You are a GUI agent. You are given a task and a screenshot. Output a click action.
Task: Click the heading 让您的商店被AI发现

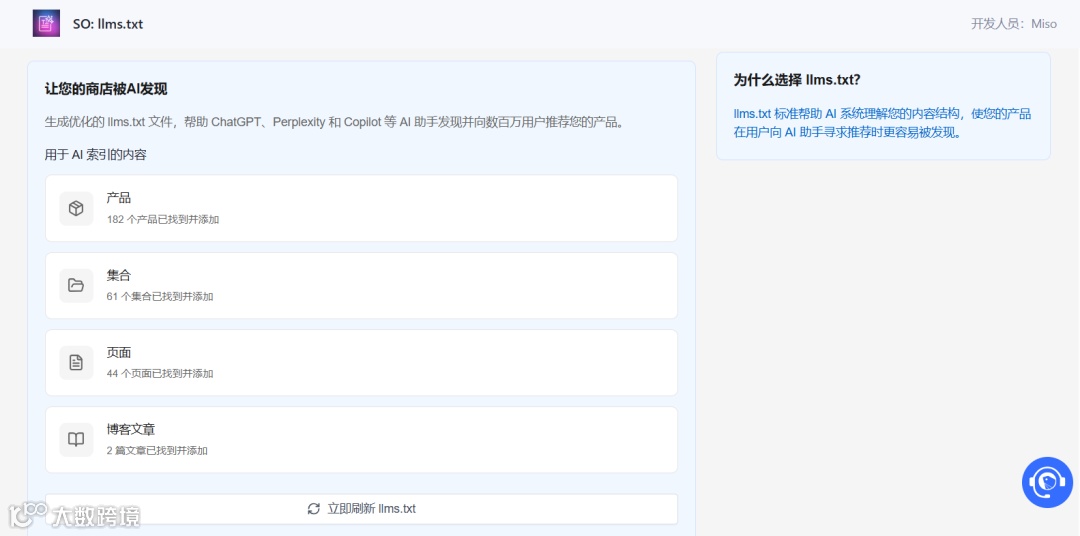click(106, 89)
